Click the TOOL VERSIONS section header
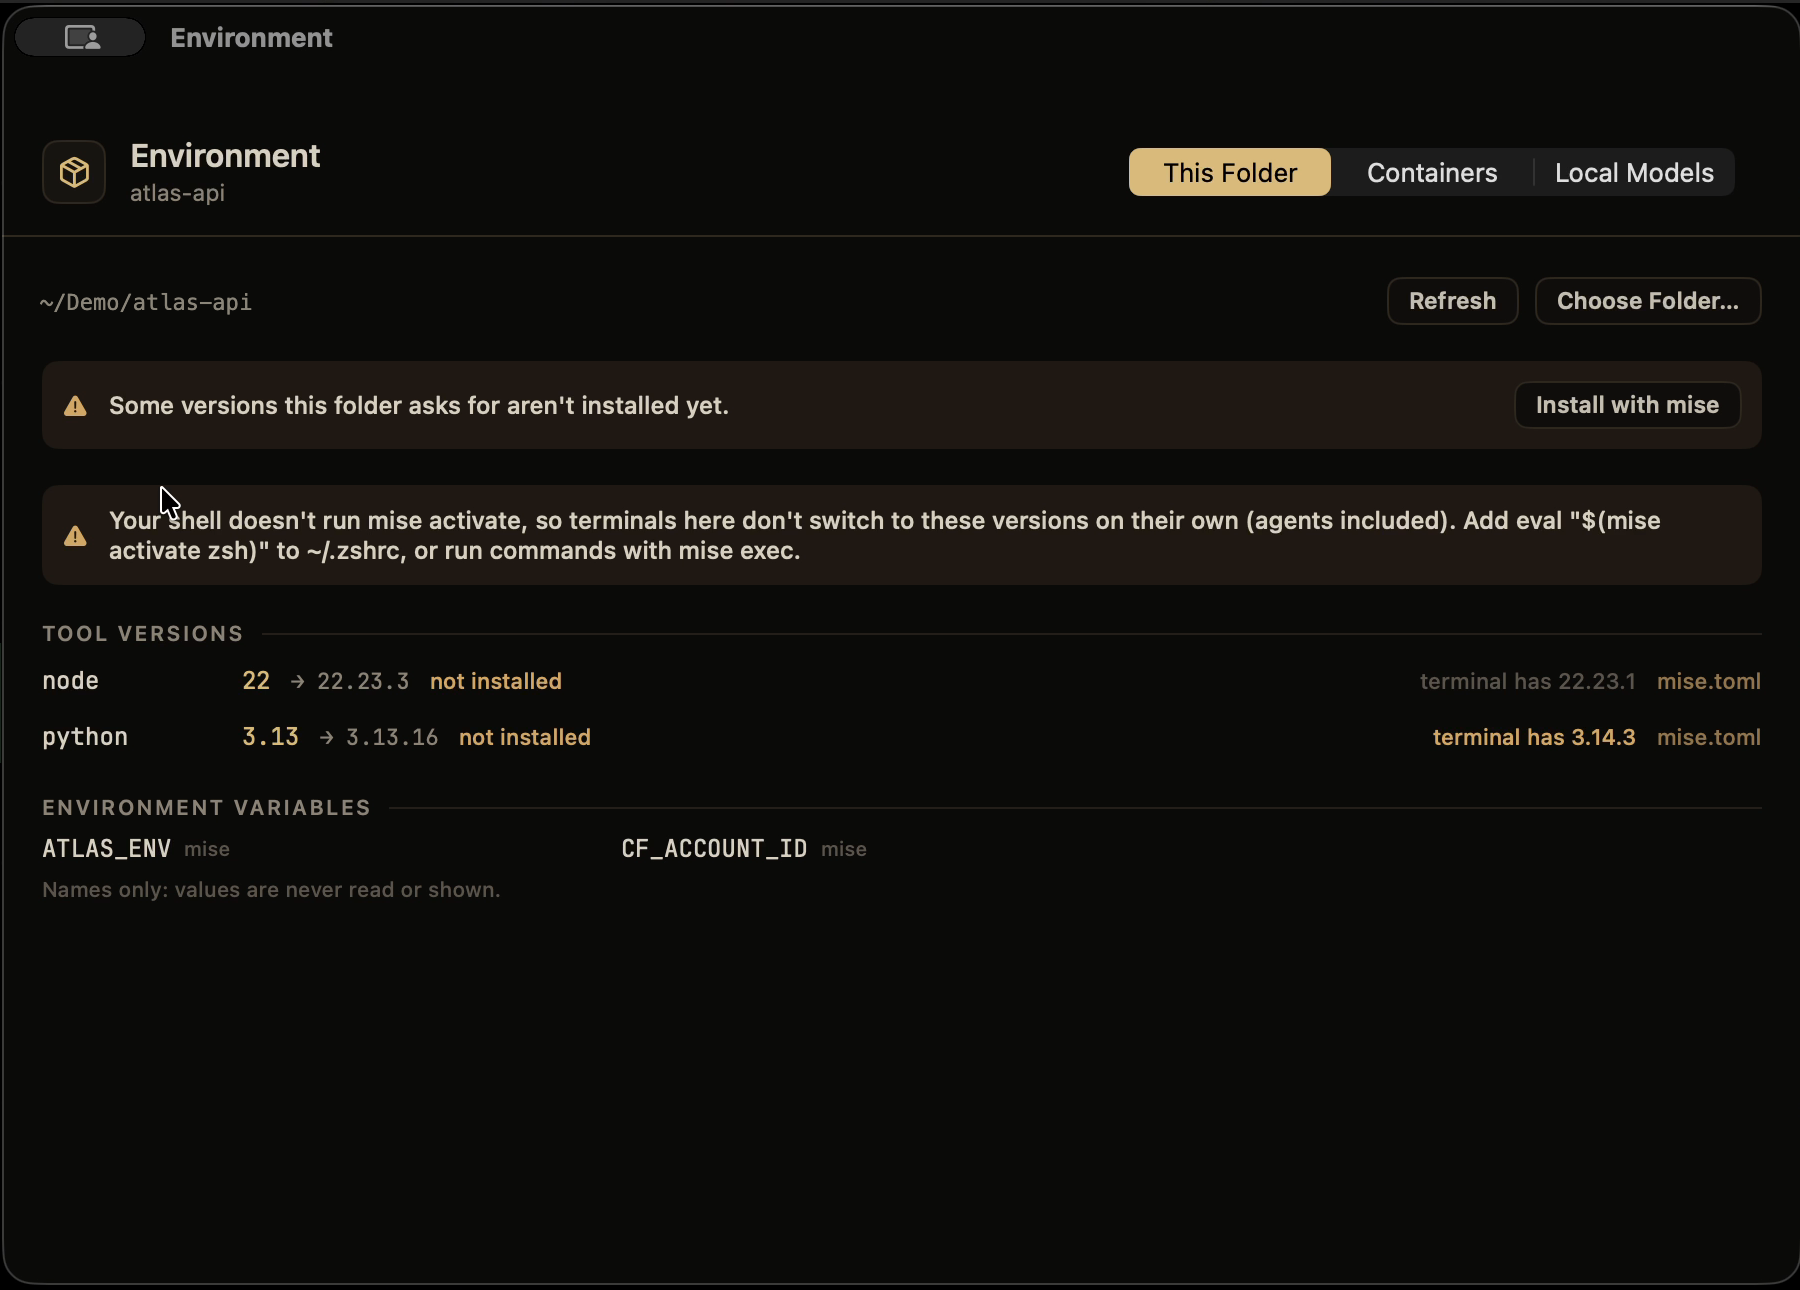Viewport: 1800px width, 1290px height. tap(143, 634)
